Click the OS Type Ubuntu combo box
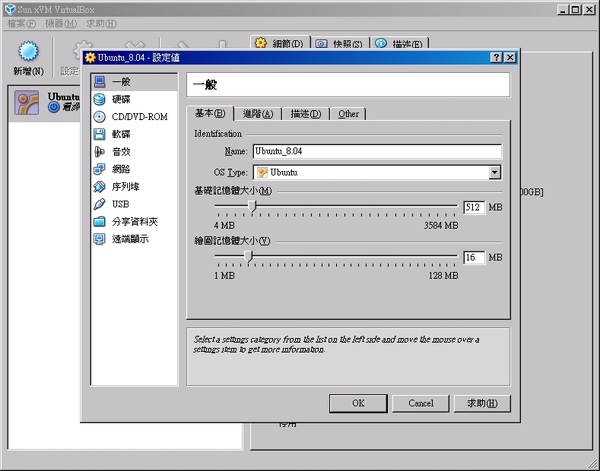Screen dimensions: 600x471 click(377, 173)
